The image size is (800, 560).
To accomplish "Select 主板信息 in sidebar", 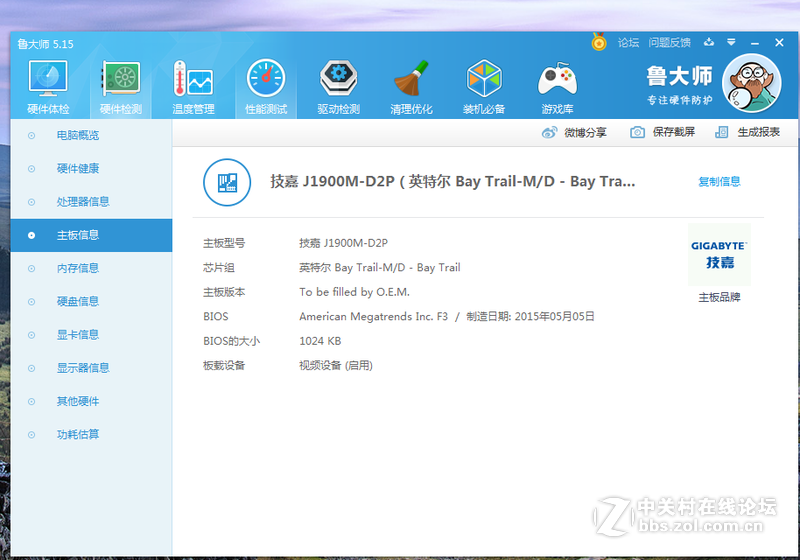I will point(91,235).
